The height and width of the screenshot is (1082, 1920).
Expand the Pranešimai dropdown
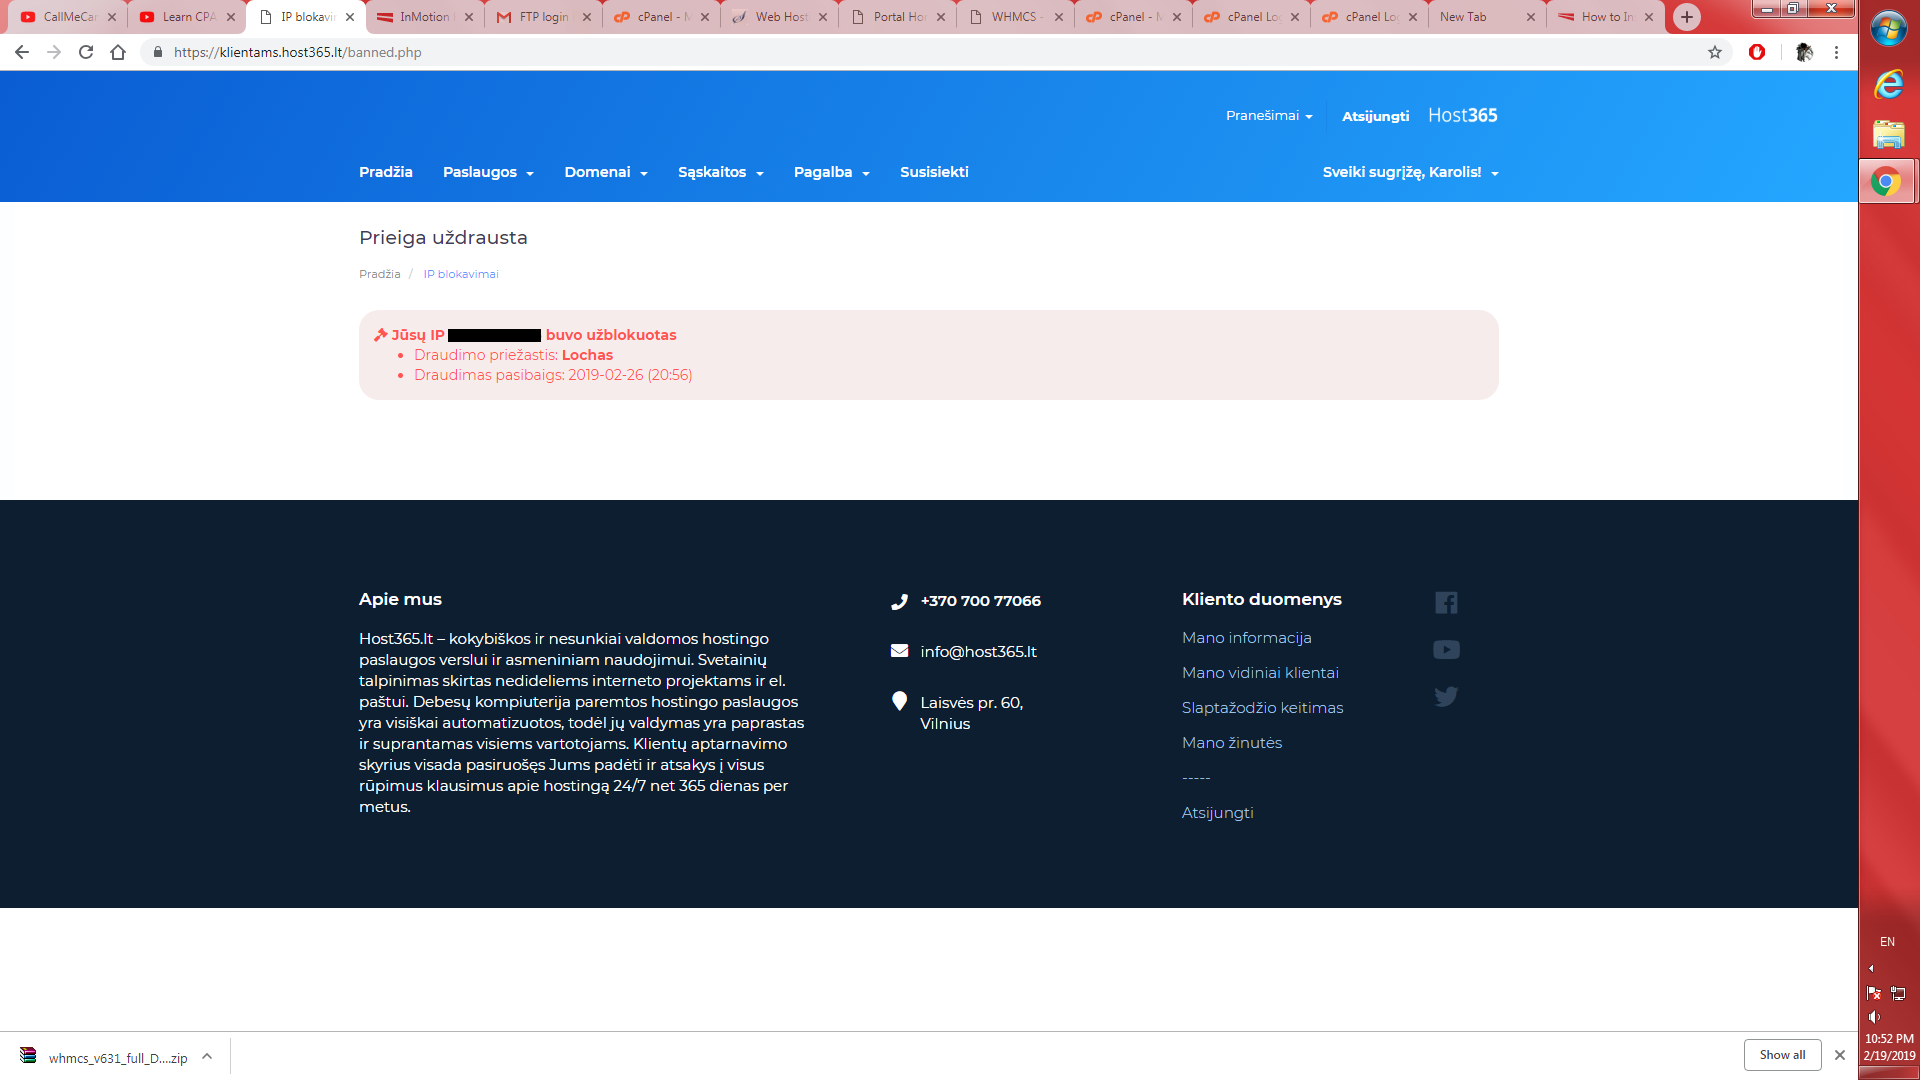pos(1269,116)
